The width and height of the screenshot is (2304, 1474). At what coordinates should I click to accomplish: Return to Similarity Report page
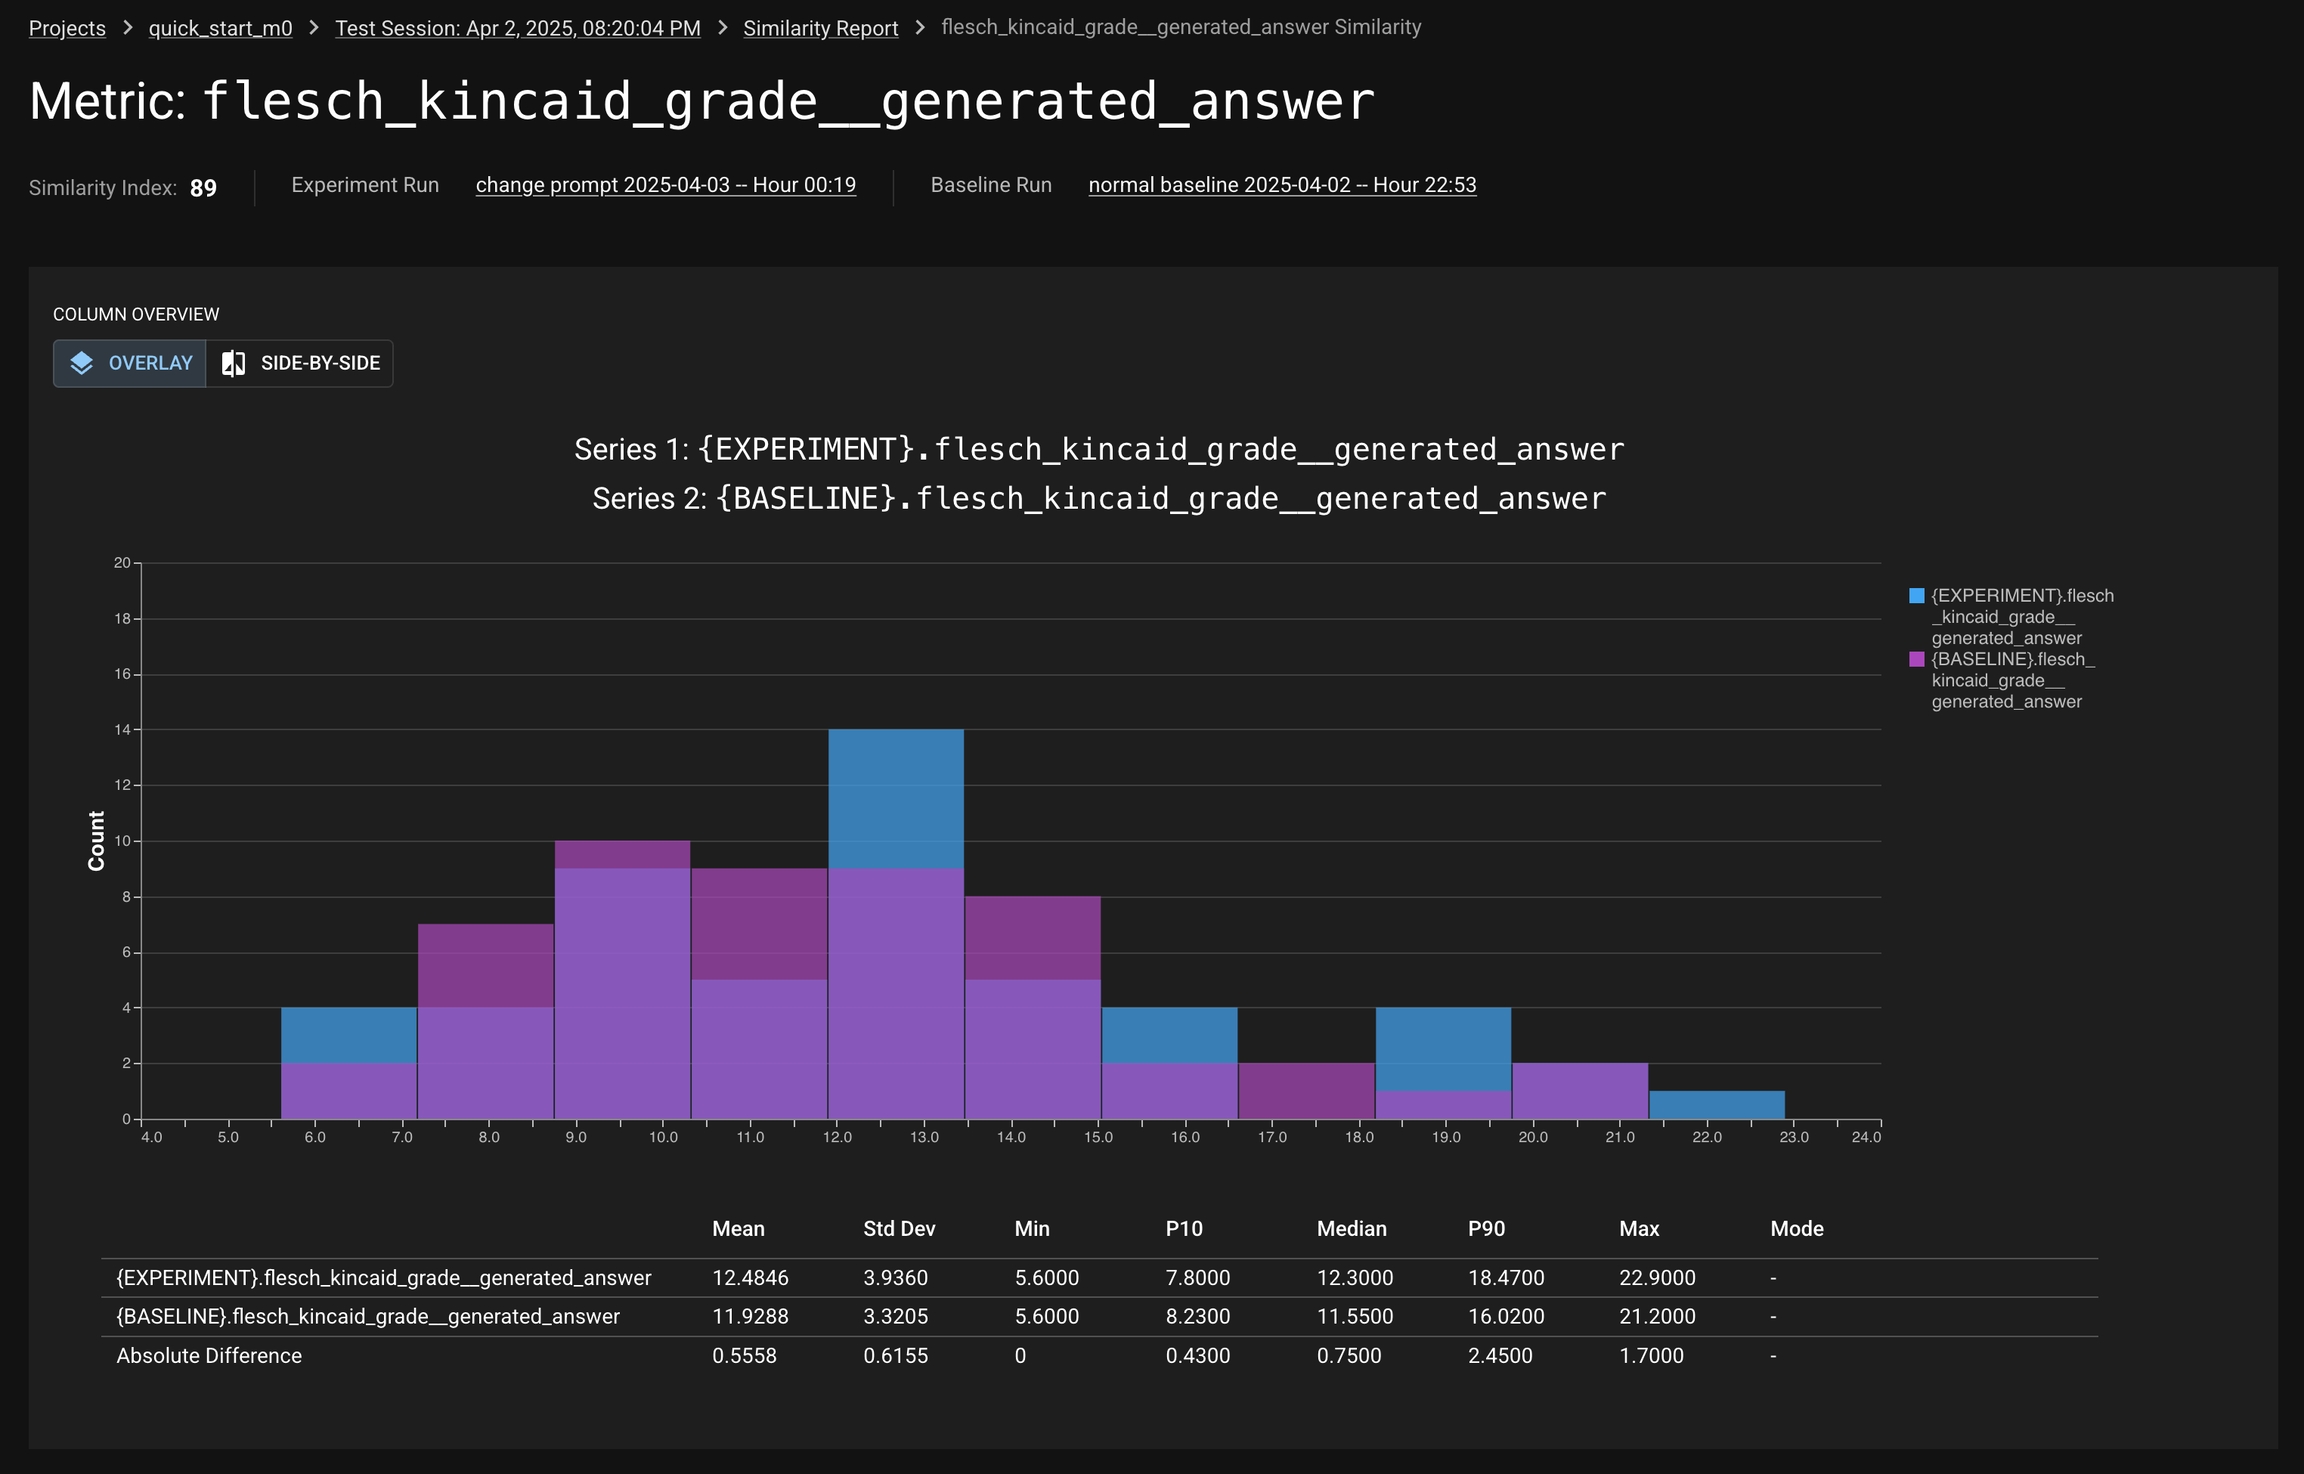point(820,28)
